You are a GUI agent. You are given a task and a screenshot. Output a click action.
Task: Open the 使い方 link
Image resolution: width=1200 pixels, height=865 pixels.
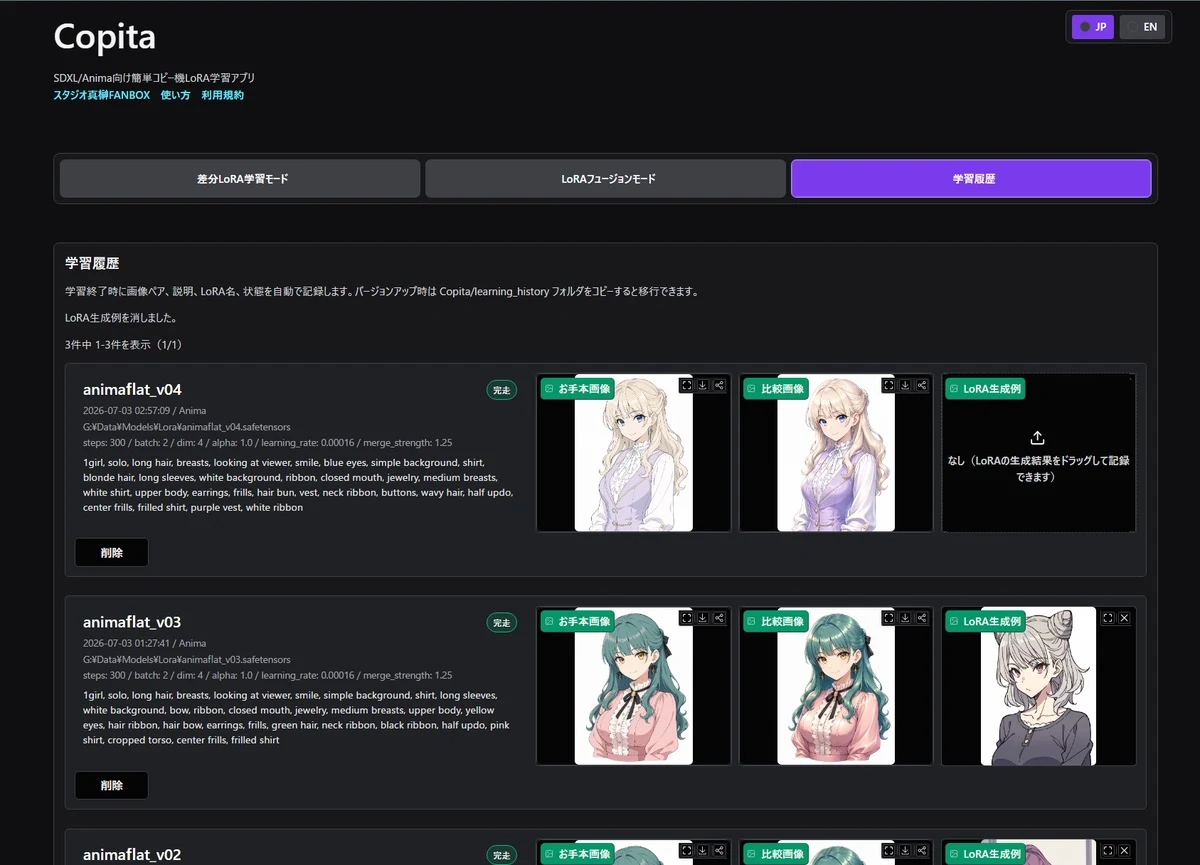pos(176,96)
